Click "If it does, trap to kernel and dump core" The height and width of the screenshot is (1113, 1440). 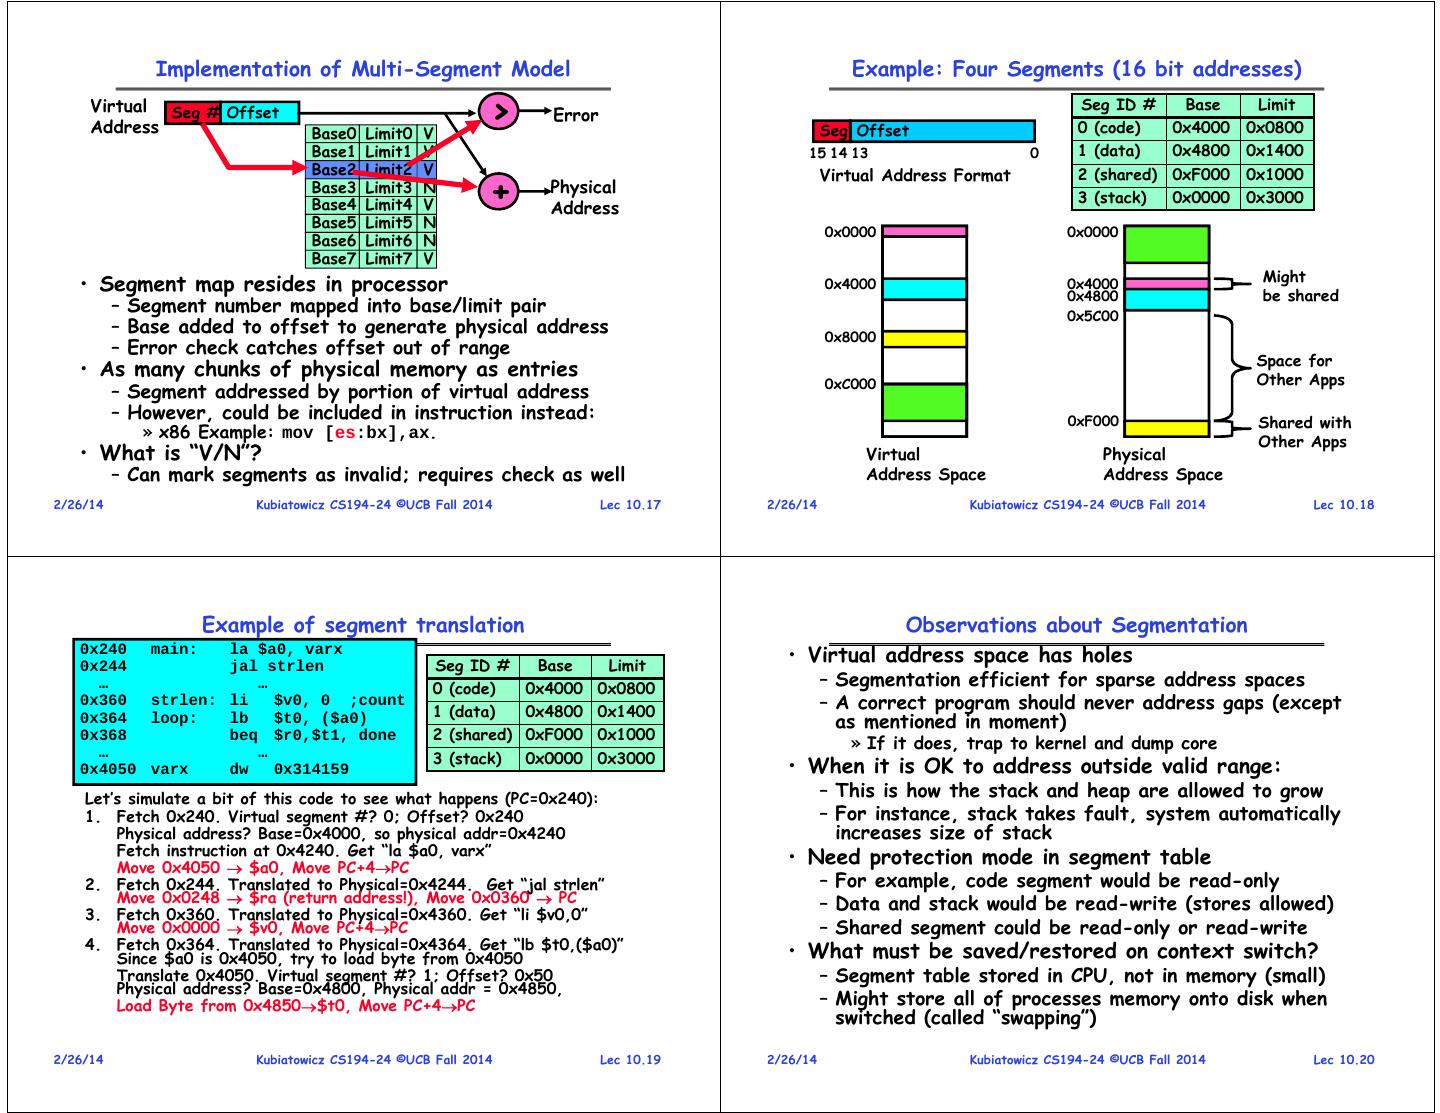(x=1041, y=743)
